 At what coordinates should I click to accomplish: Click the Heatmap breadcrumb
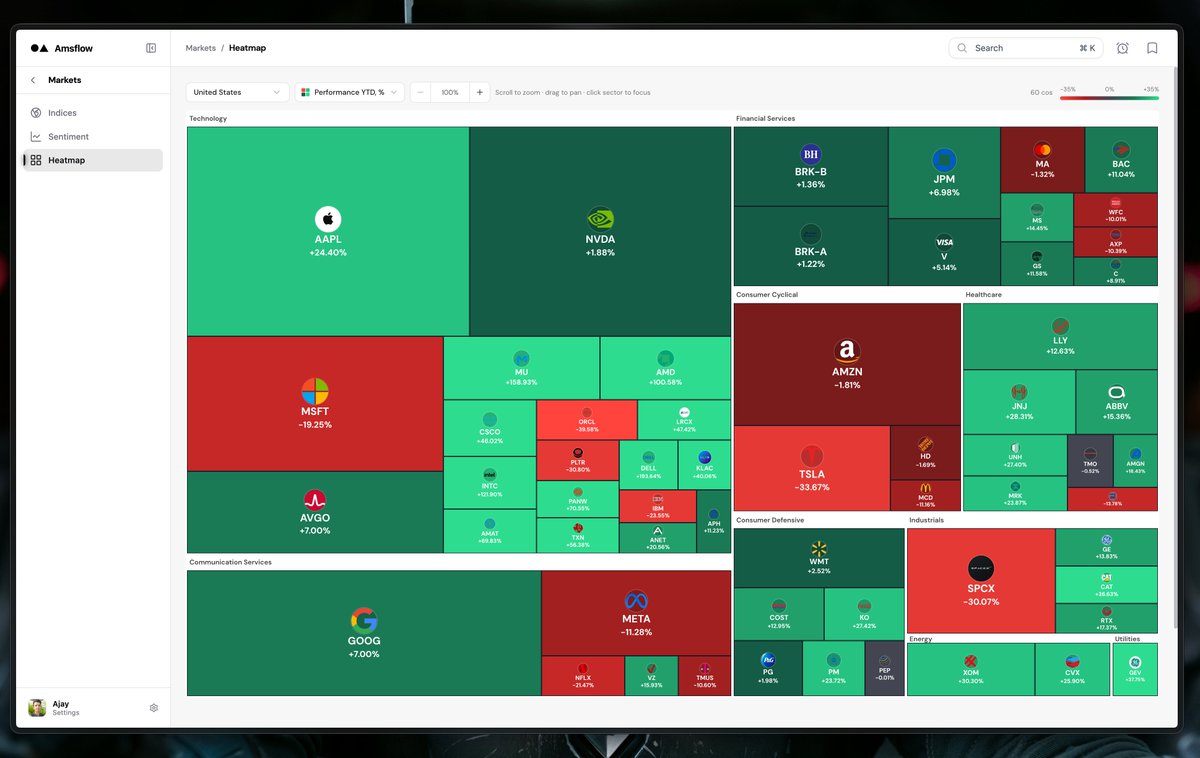coord(247,48)
